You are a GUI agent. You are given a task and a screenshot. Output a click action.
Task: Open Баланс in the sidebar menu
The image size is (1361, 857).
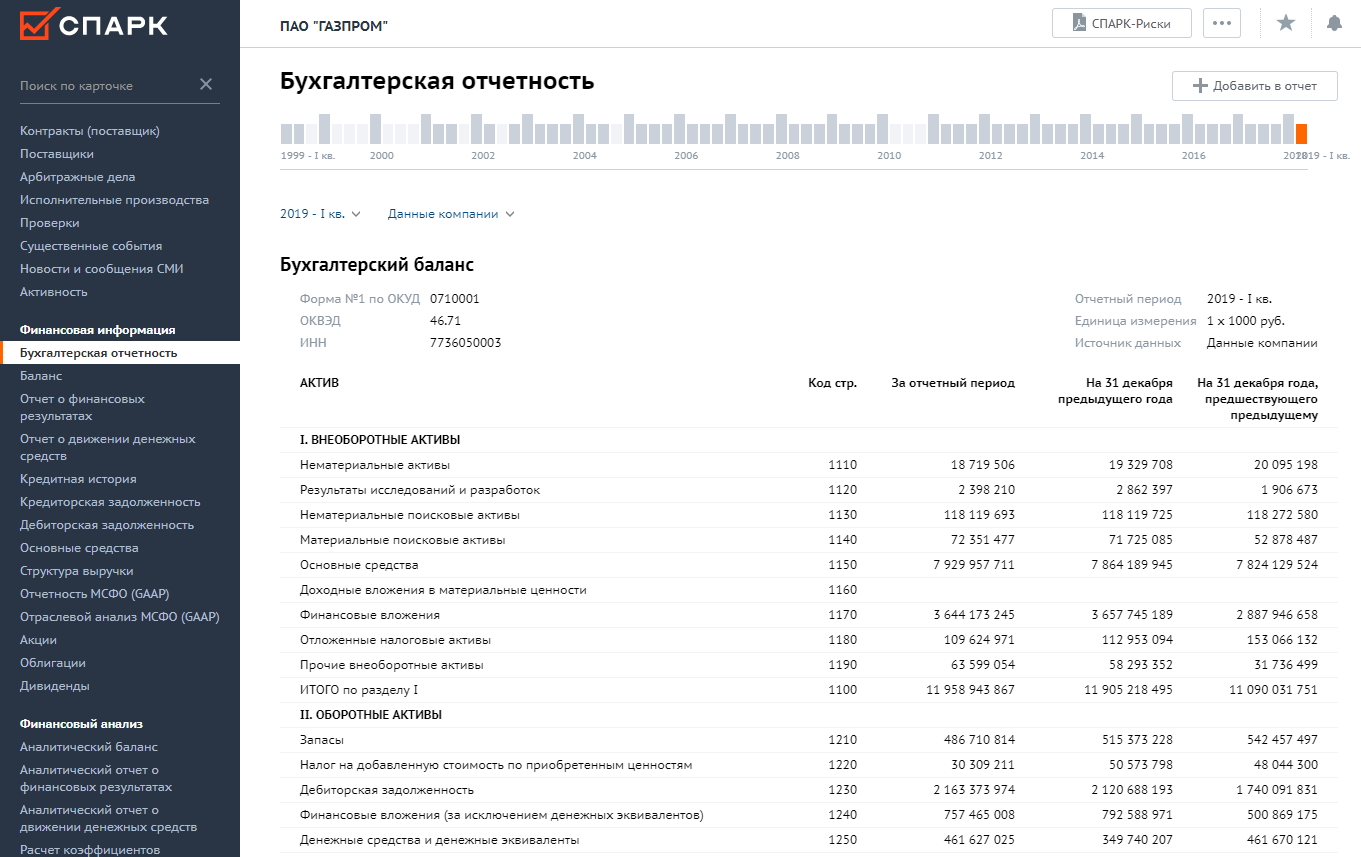click(x=41, y=376)
